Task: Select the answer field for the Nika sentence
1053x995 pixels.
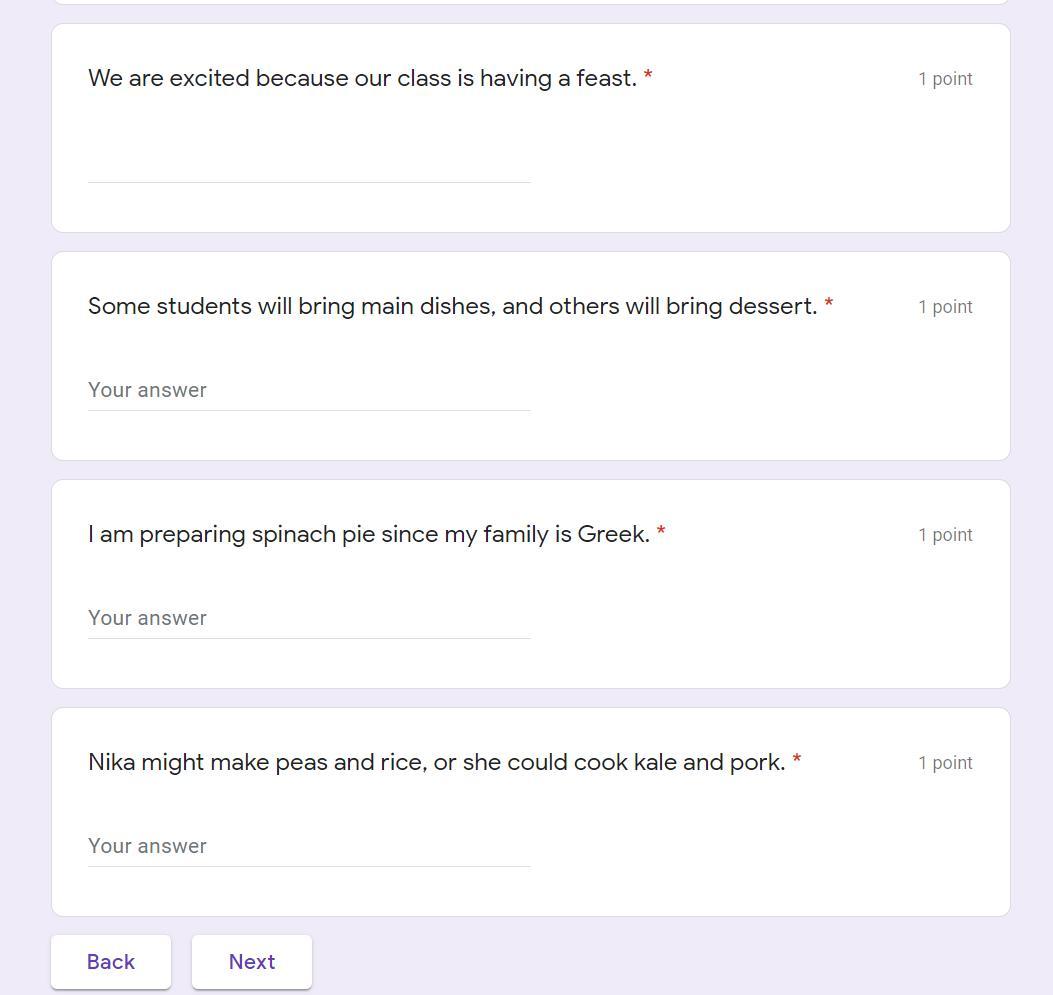Action: [x=309, y=847]
